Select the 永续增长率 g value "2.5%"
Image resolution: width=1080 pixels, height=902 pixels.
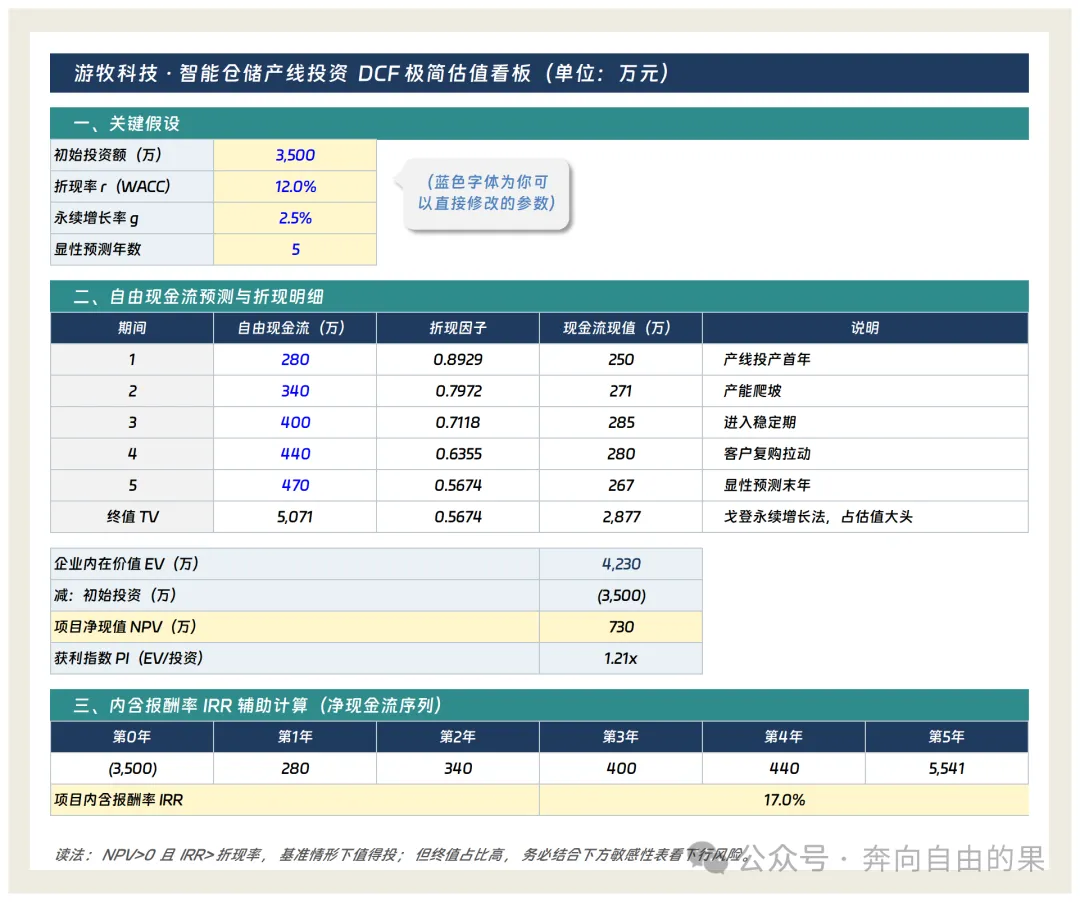295,218
